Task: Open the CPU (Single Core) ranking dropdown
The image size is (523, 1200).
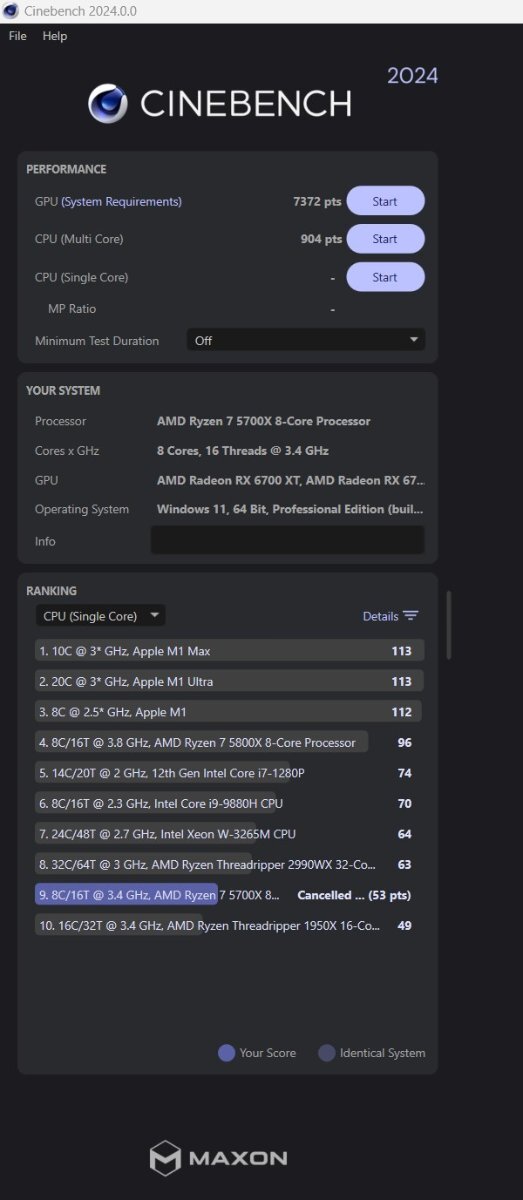Action: (100, 616)
